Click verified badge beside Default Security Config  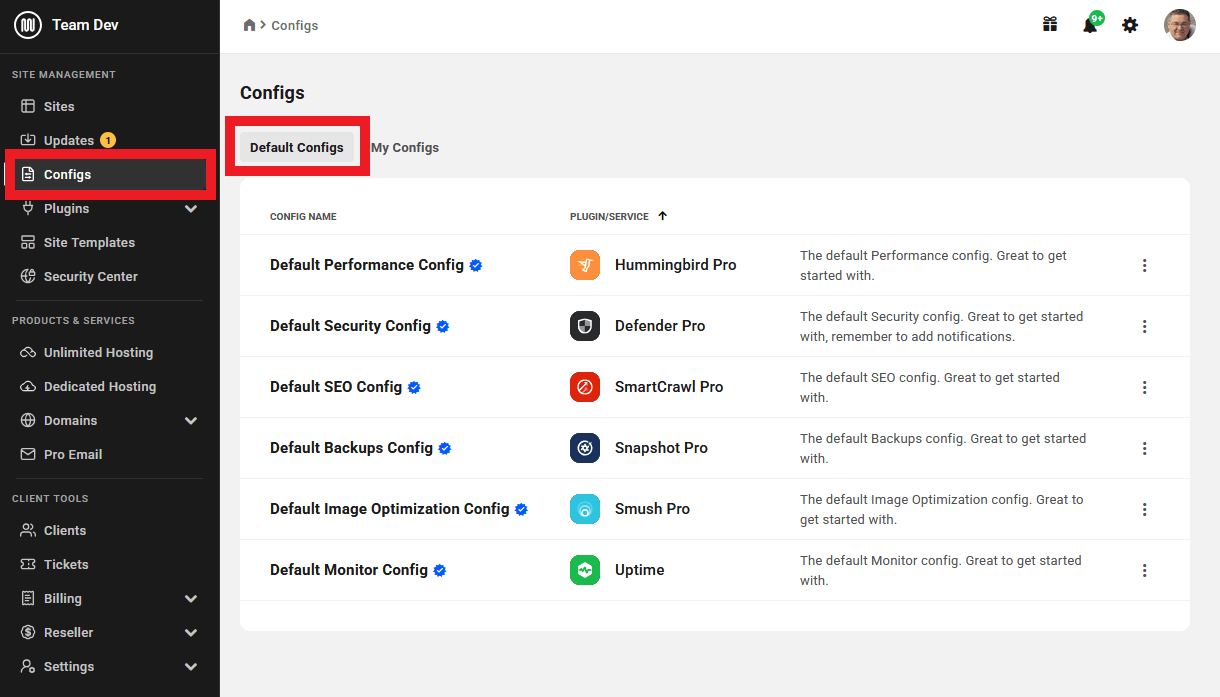coord(443,327)
